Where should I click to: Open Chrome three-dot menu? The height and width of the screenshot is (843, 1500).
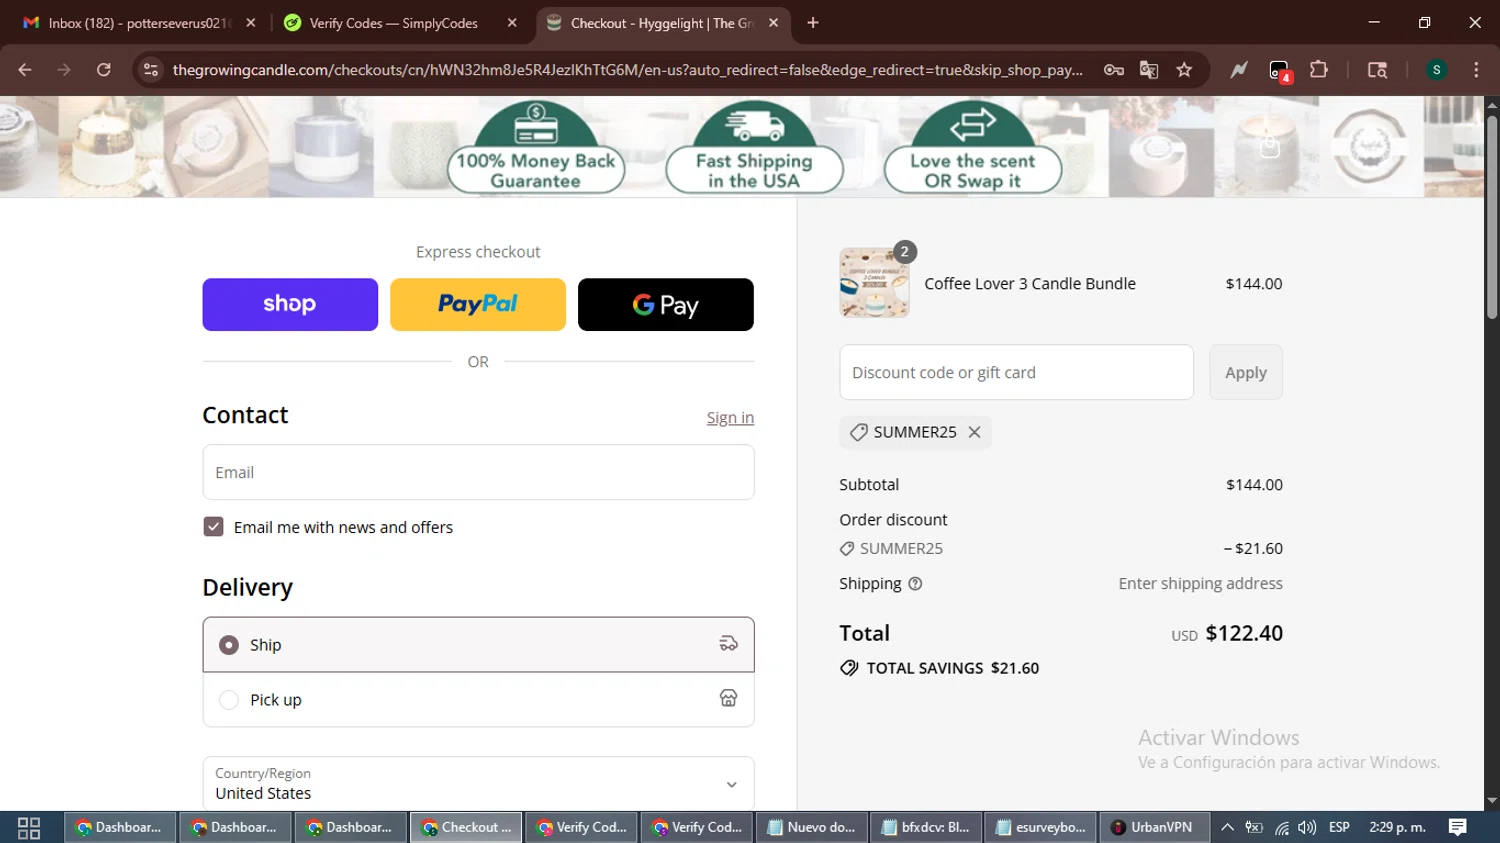[1476, 70]
